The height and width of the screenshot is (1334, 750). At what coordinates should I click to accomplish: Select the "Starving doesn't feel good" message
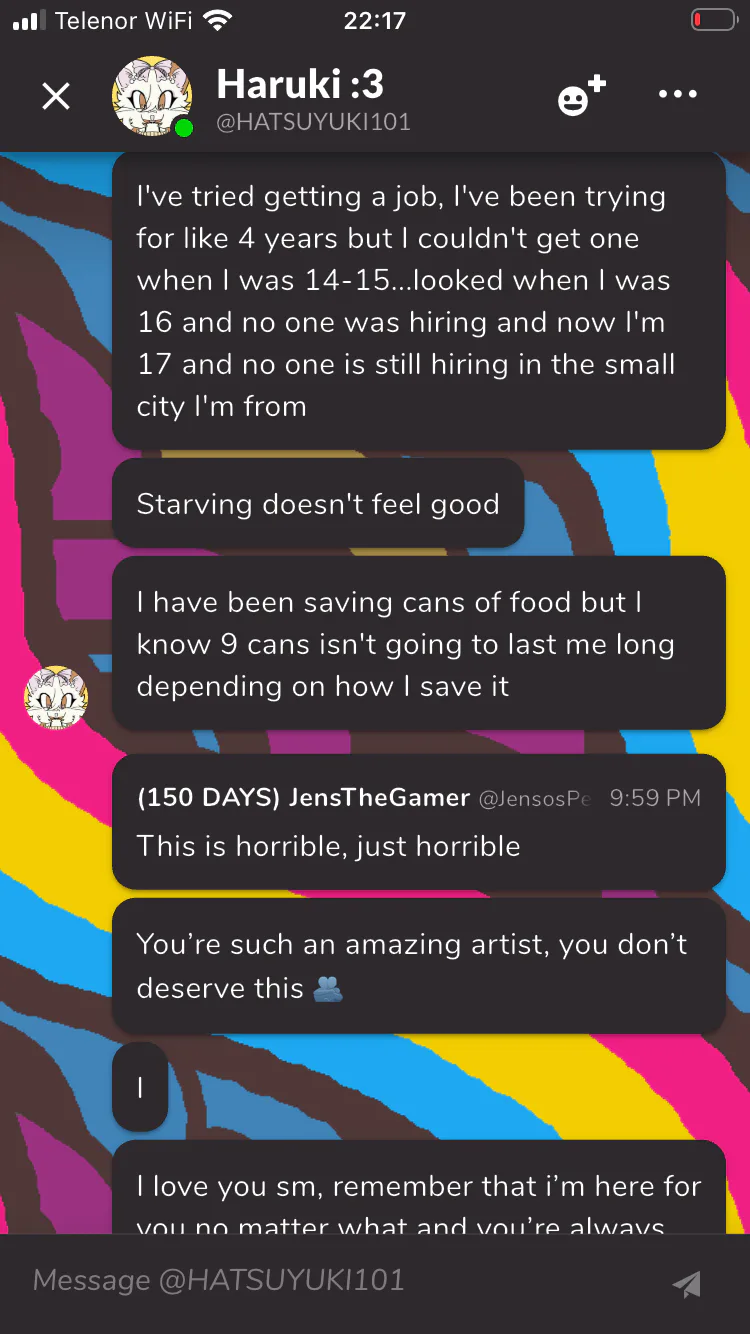click(318, 504)
